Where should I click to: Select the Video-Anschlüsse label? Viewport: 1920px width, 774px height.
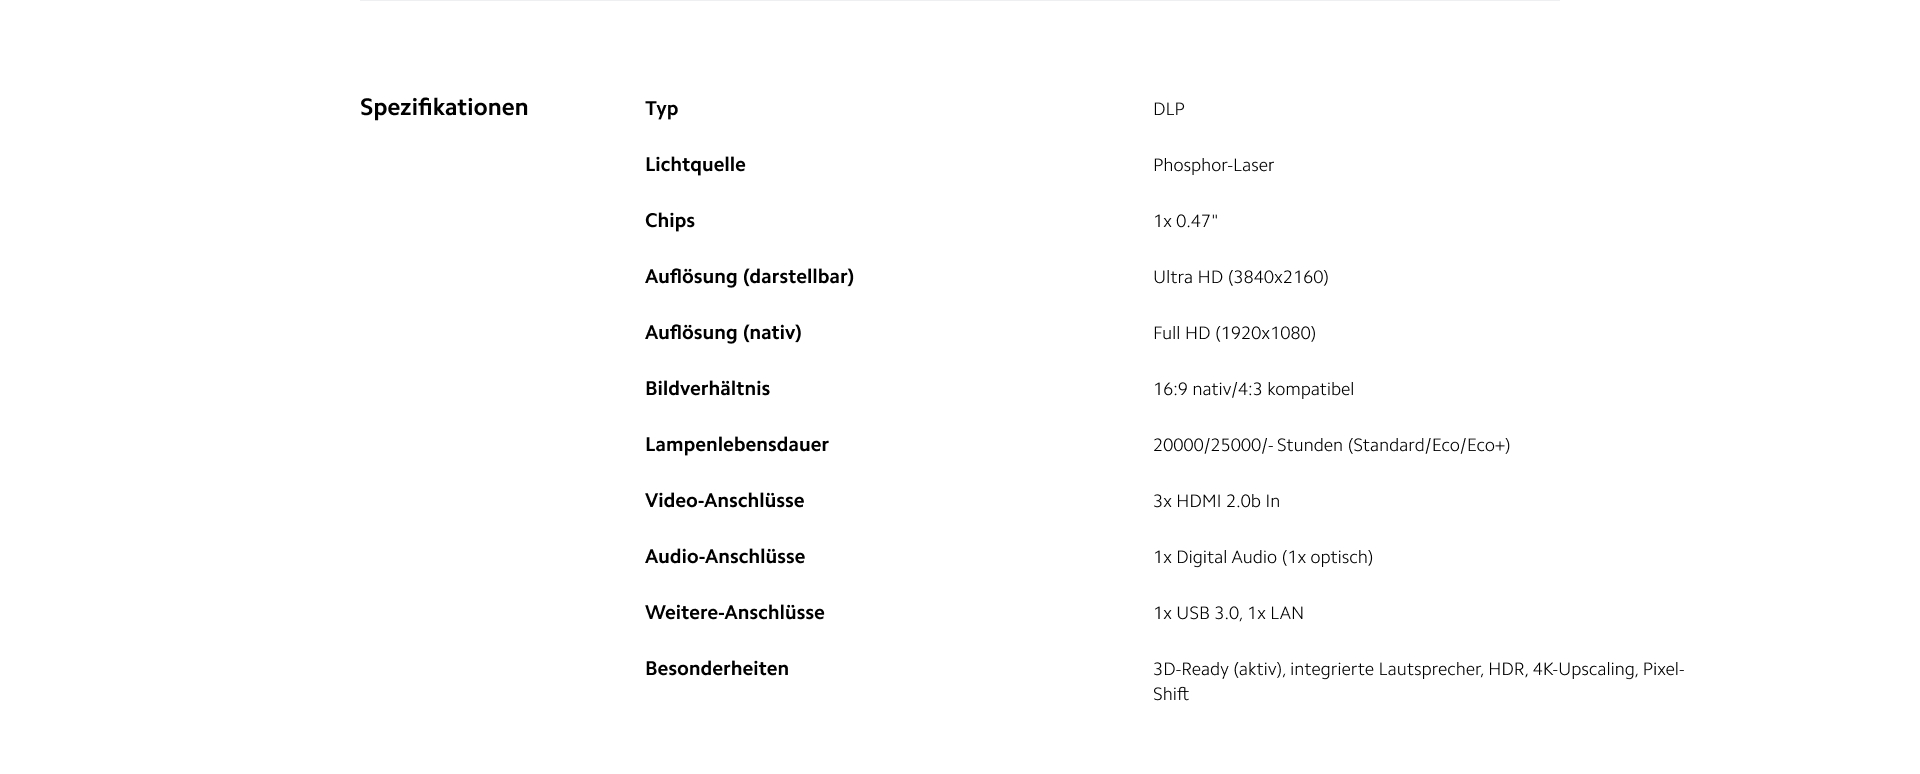[724, 501]
